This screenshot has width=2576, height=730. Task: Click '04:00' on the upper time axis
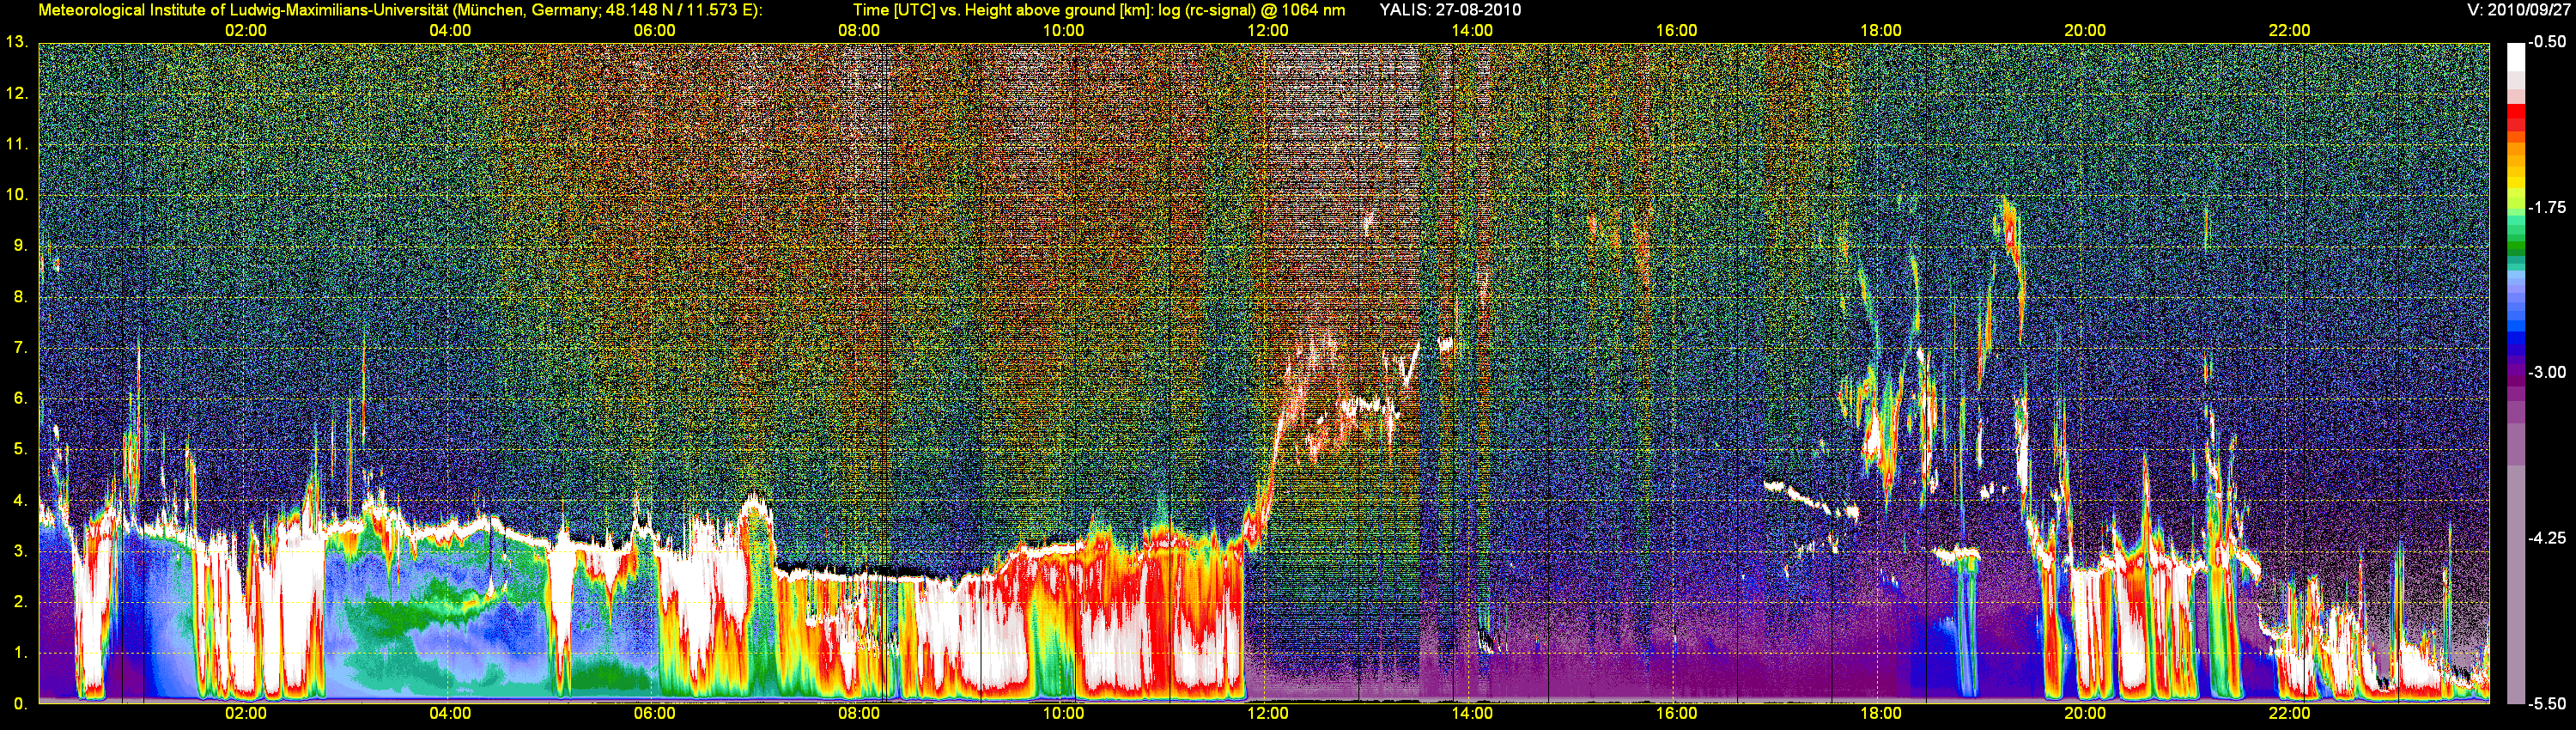coord(450,30)
